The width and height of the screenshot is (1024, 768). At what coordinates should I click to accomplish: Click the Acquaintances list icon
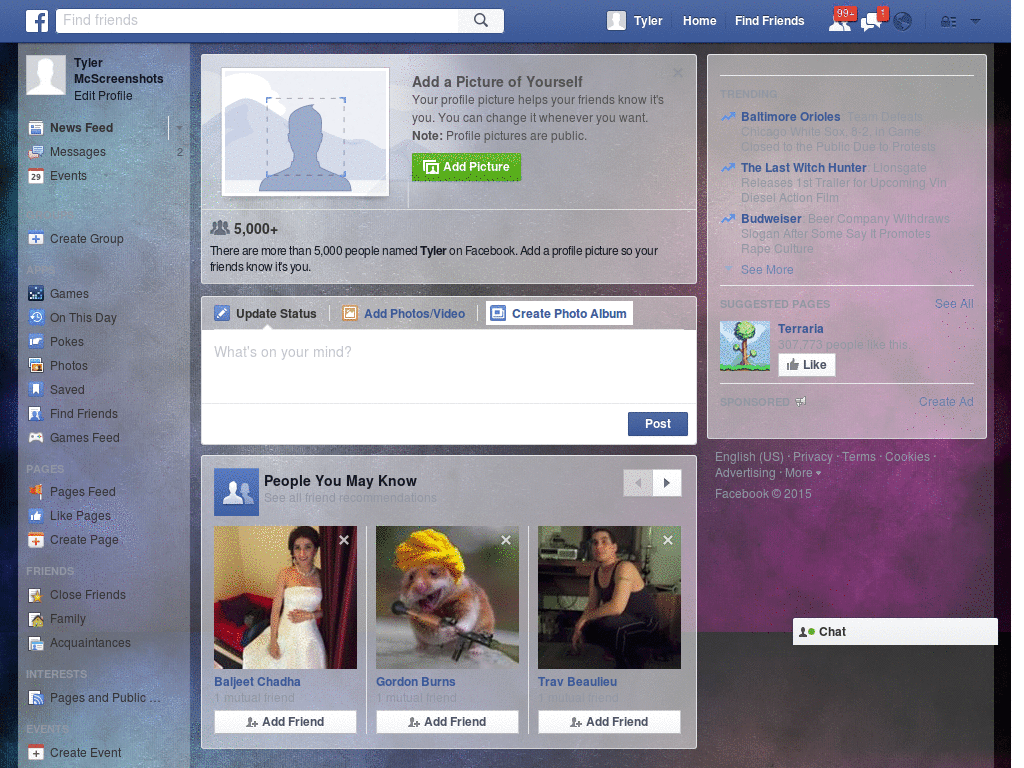(36, 643)
